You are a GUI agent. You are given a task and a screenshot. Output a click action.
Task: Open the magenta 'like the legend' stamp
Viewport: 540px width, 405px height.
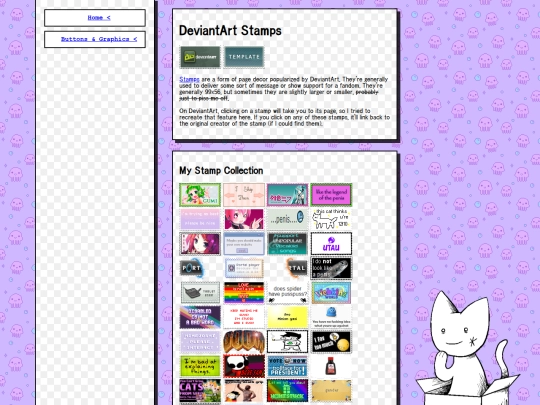(x=331, y=195)
